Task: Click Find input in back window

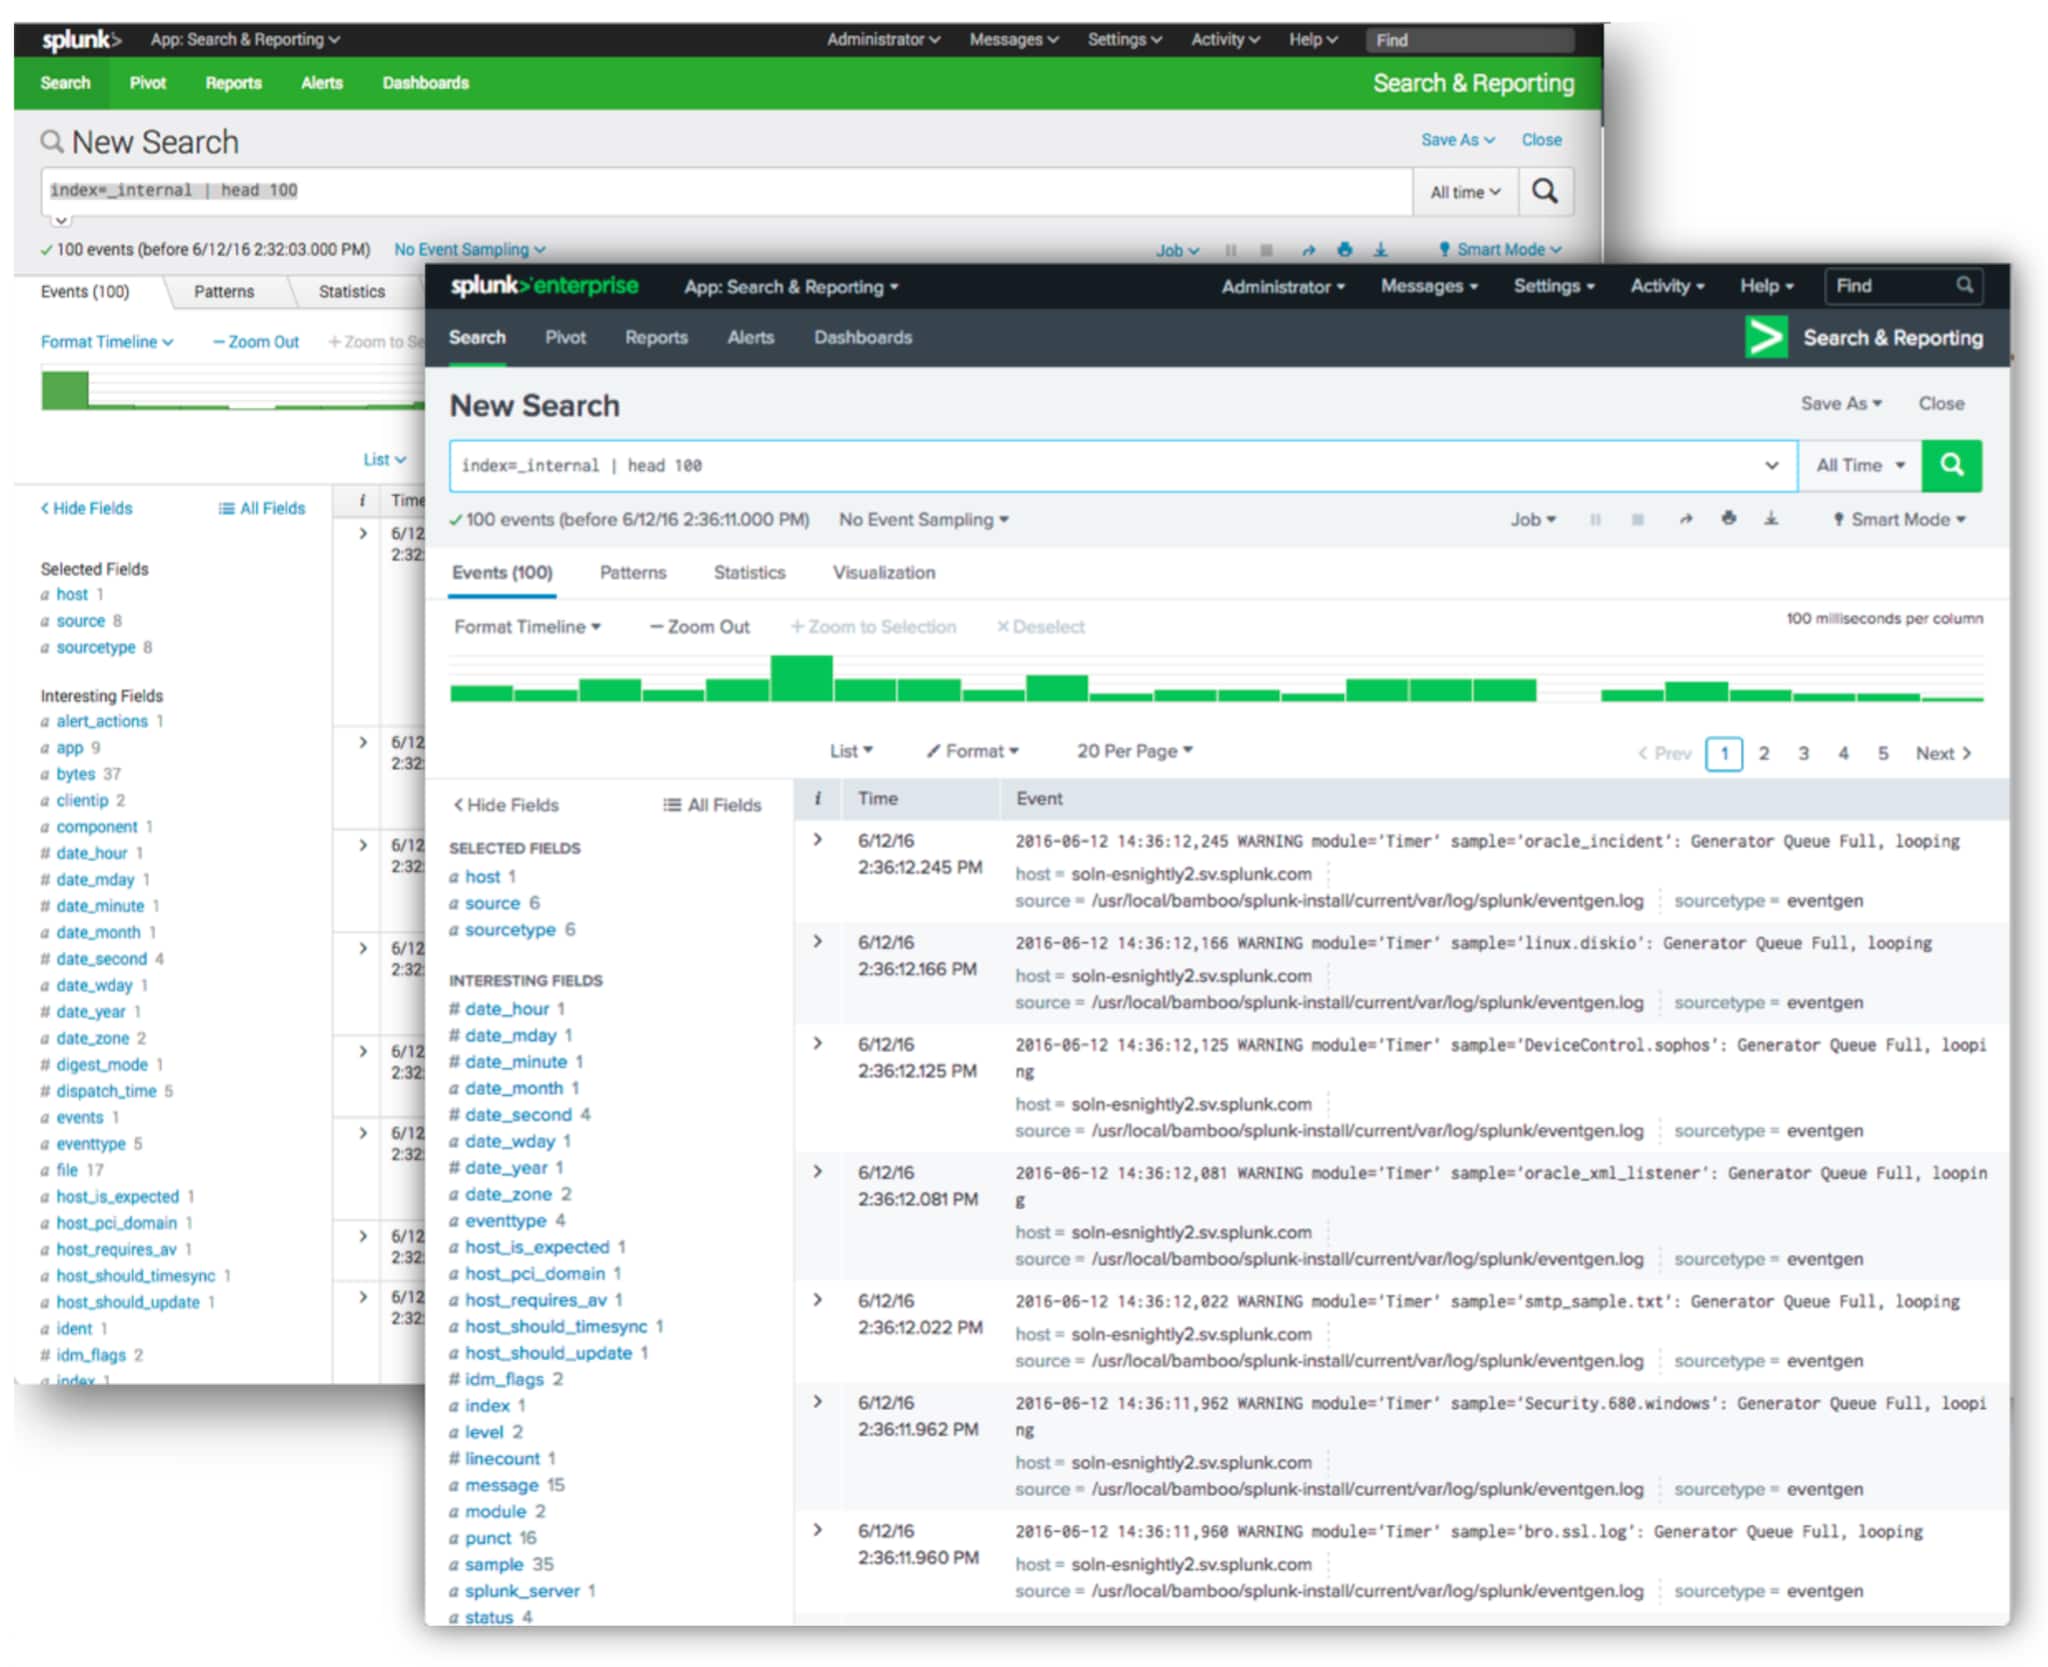Action: tap(1469, 40)
